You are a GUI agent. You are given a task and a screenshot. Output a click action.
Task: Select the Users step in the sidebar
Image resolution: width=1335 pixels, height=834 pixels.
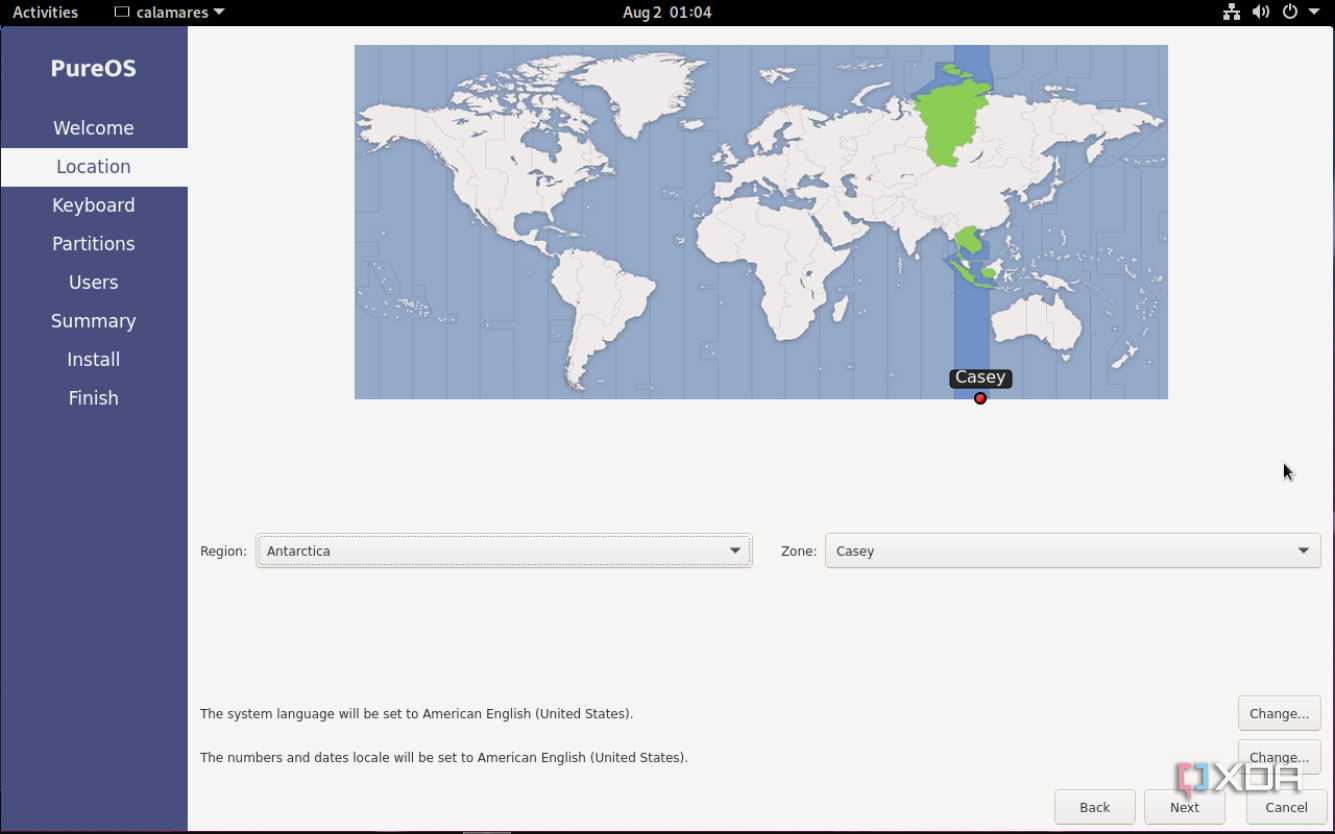94,282
